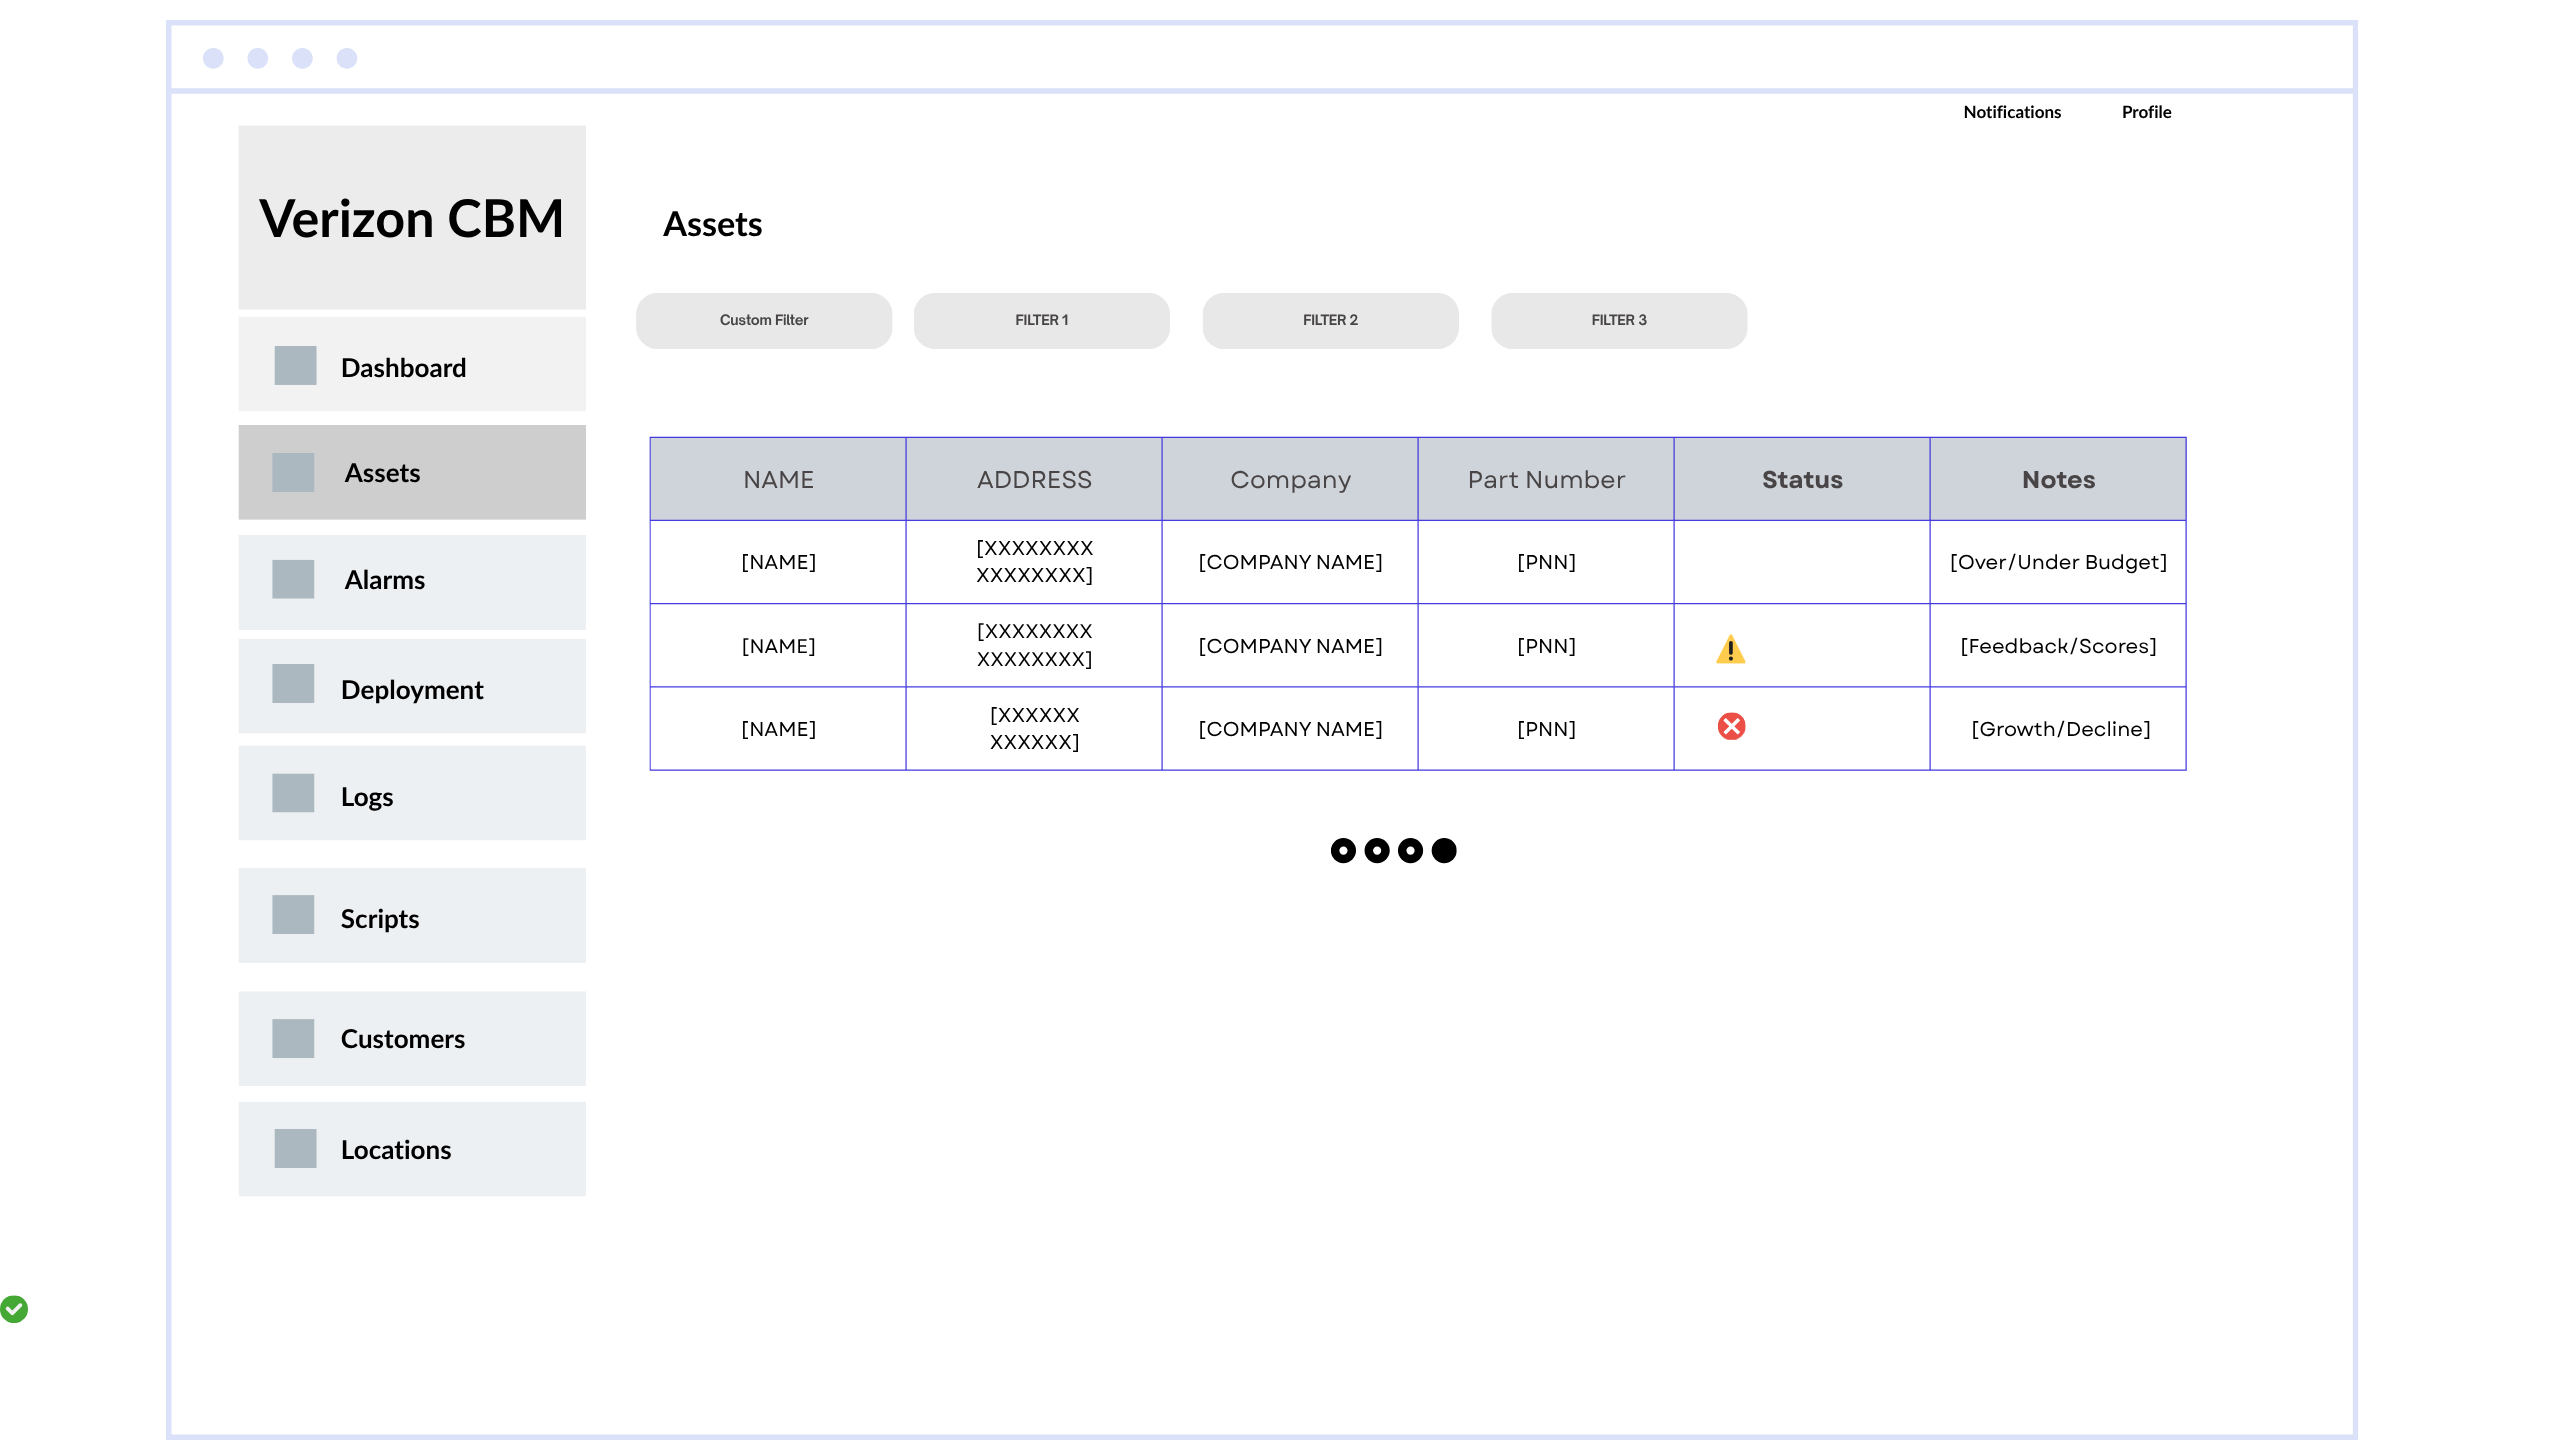Select the last filled pagination dot
Viewport: 2560px width, 1440px height.
[1444, 851]
